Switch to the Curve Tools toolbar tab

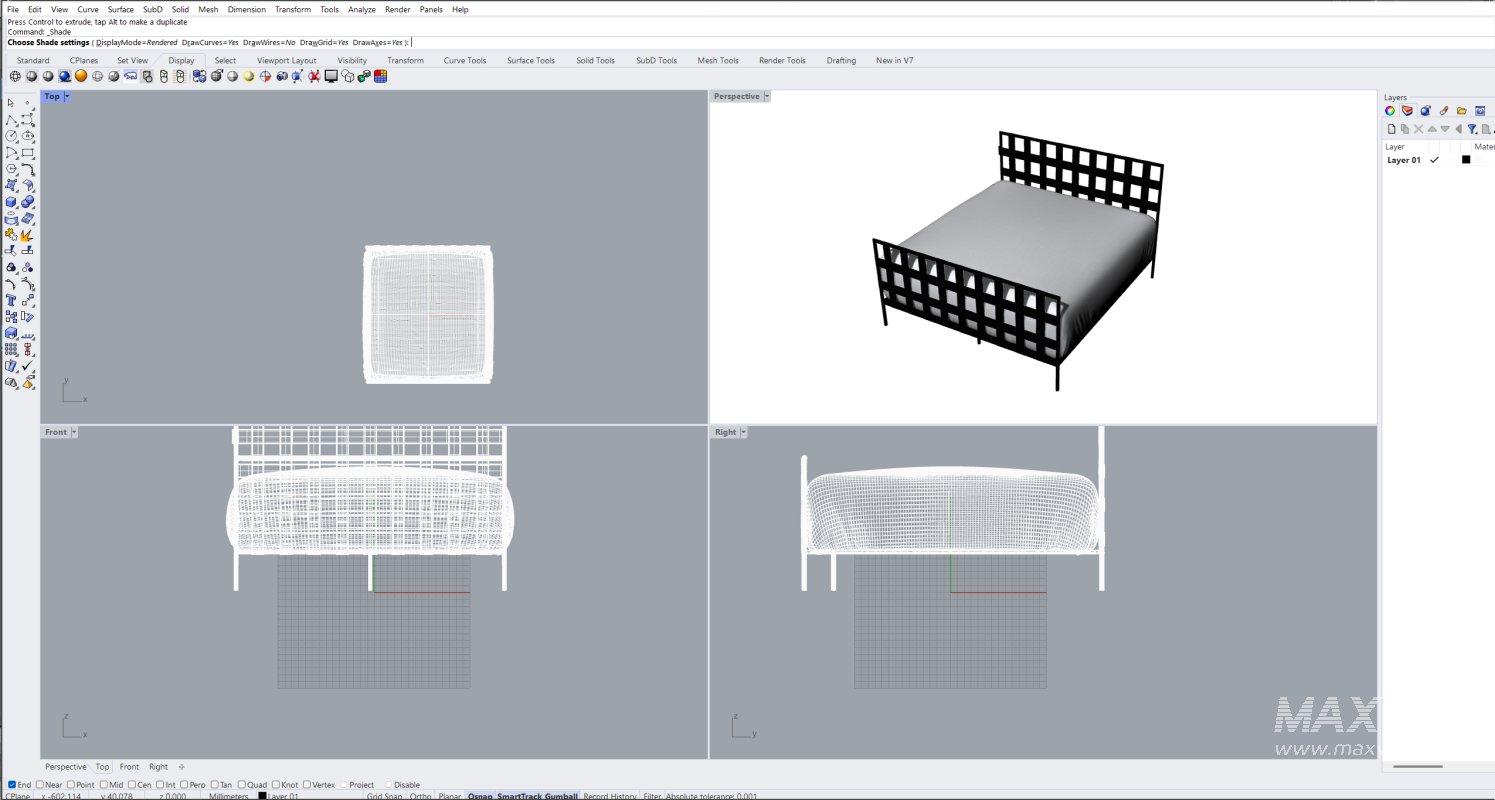pos(464,60)
